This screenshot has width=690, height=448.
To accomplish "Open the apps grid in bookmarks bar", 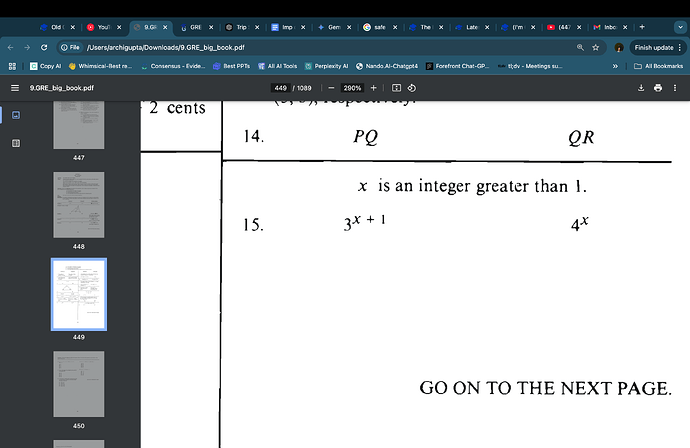I will (x=12, y=66).
